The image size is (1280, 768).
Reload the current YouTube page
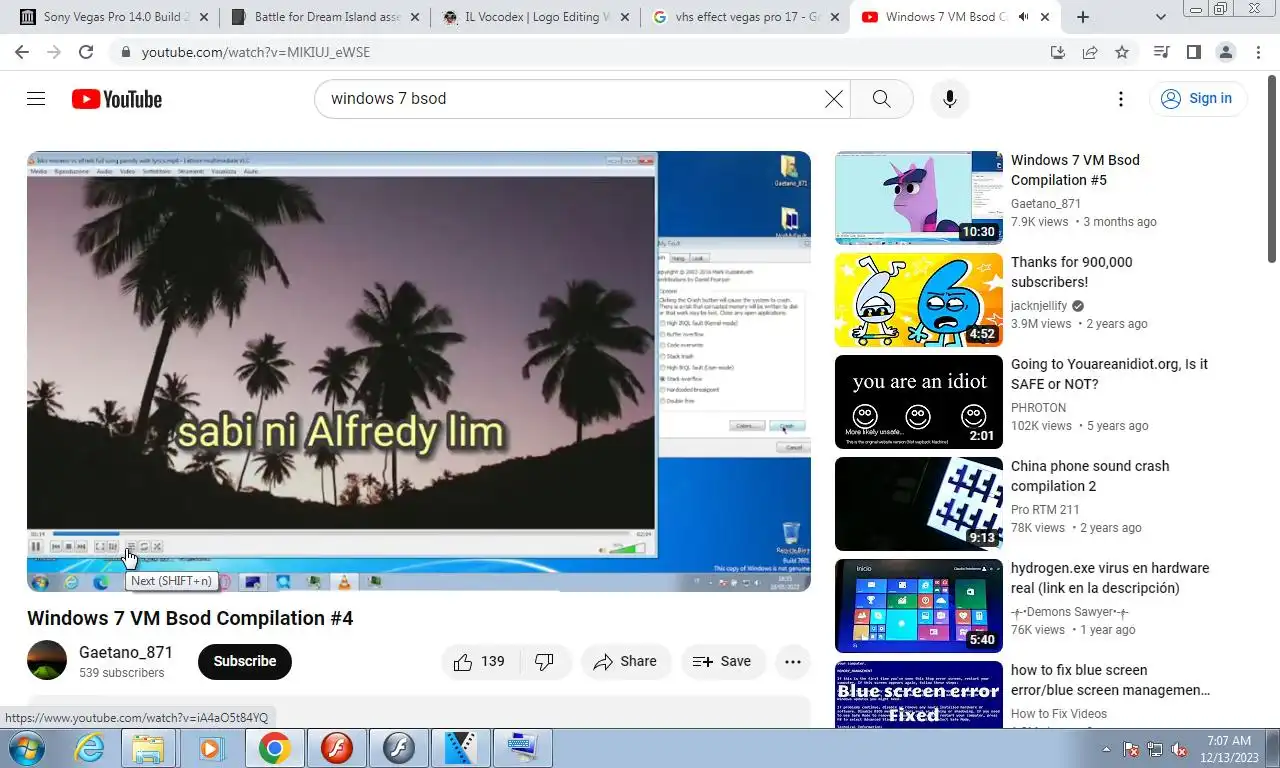pos(85,52)
